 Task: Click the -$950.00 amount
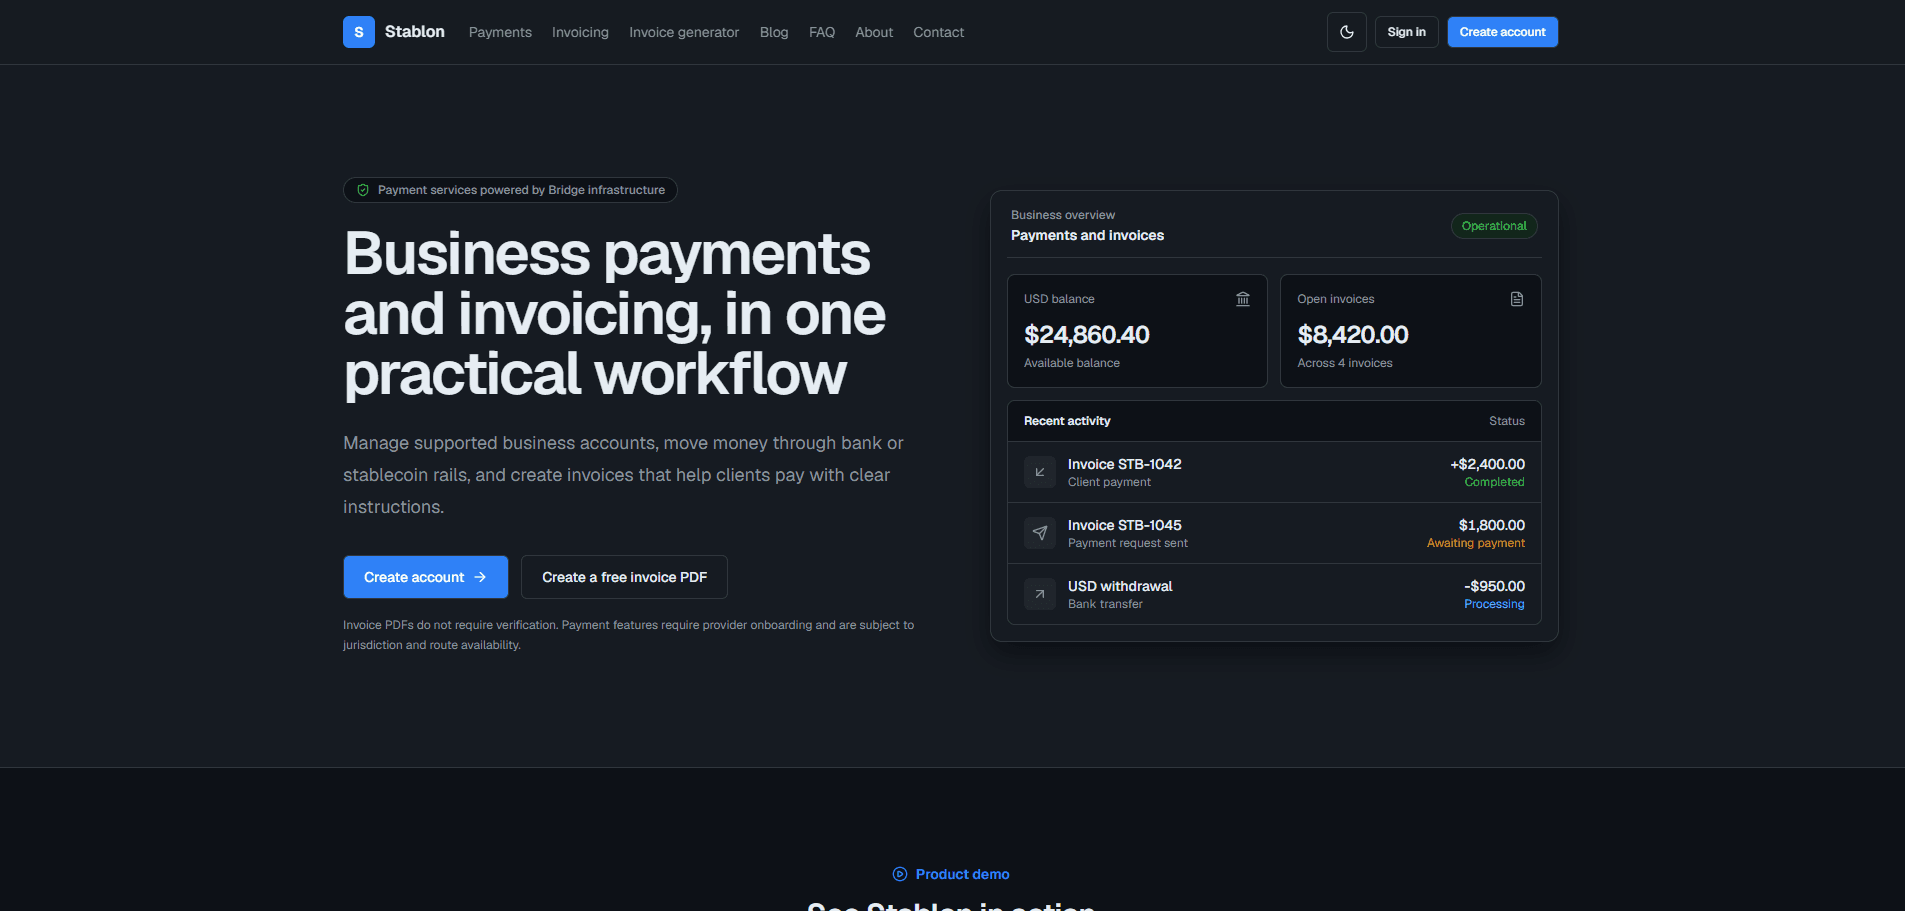point(1495,586)
